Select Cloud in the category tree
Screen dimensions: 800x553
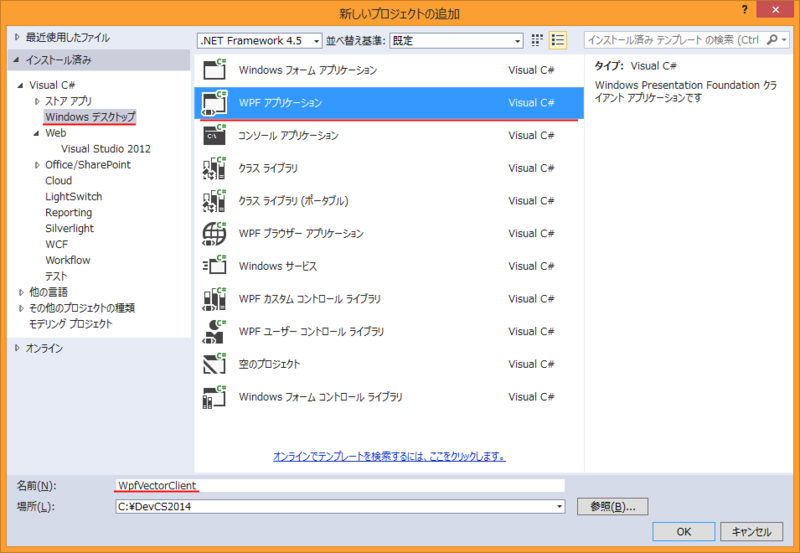coord(59,181)
